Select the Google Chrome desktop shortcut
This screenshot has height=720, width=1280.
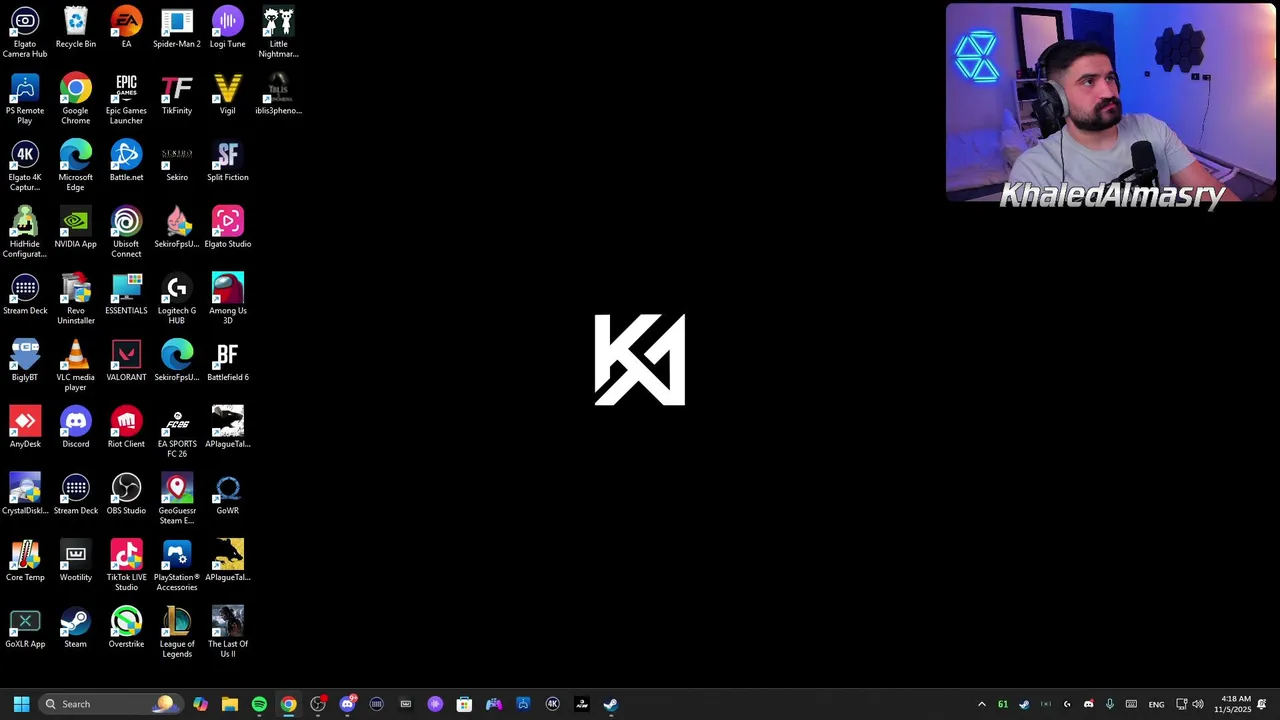76,99
